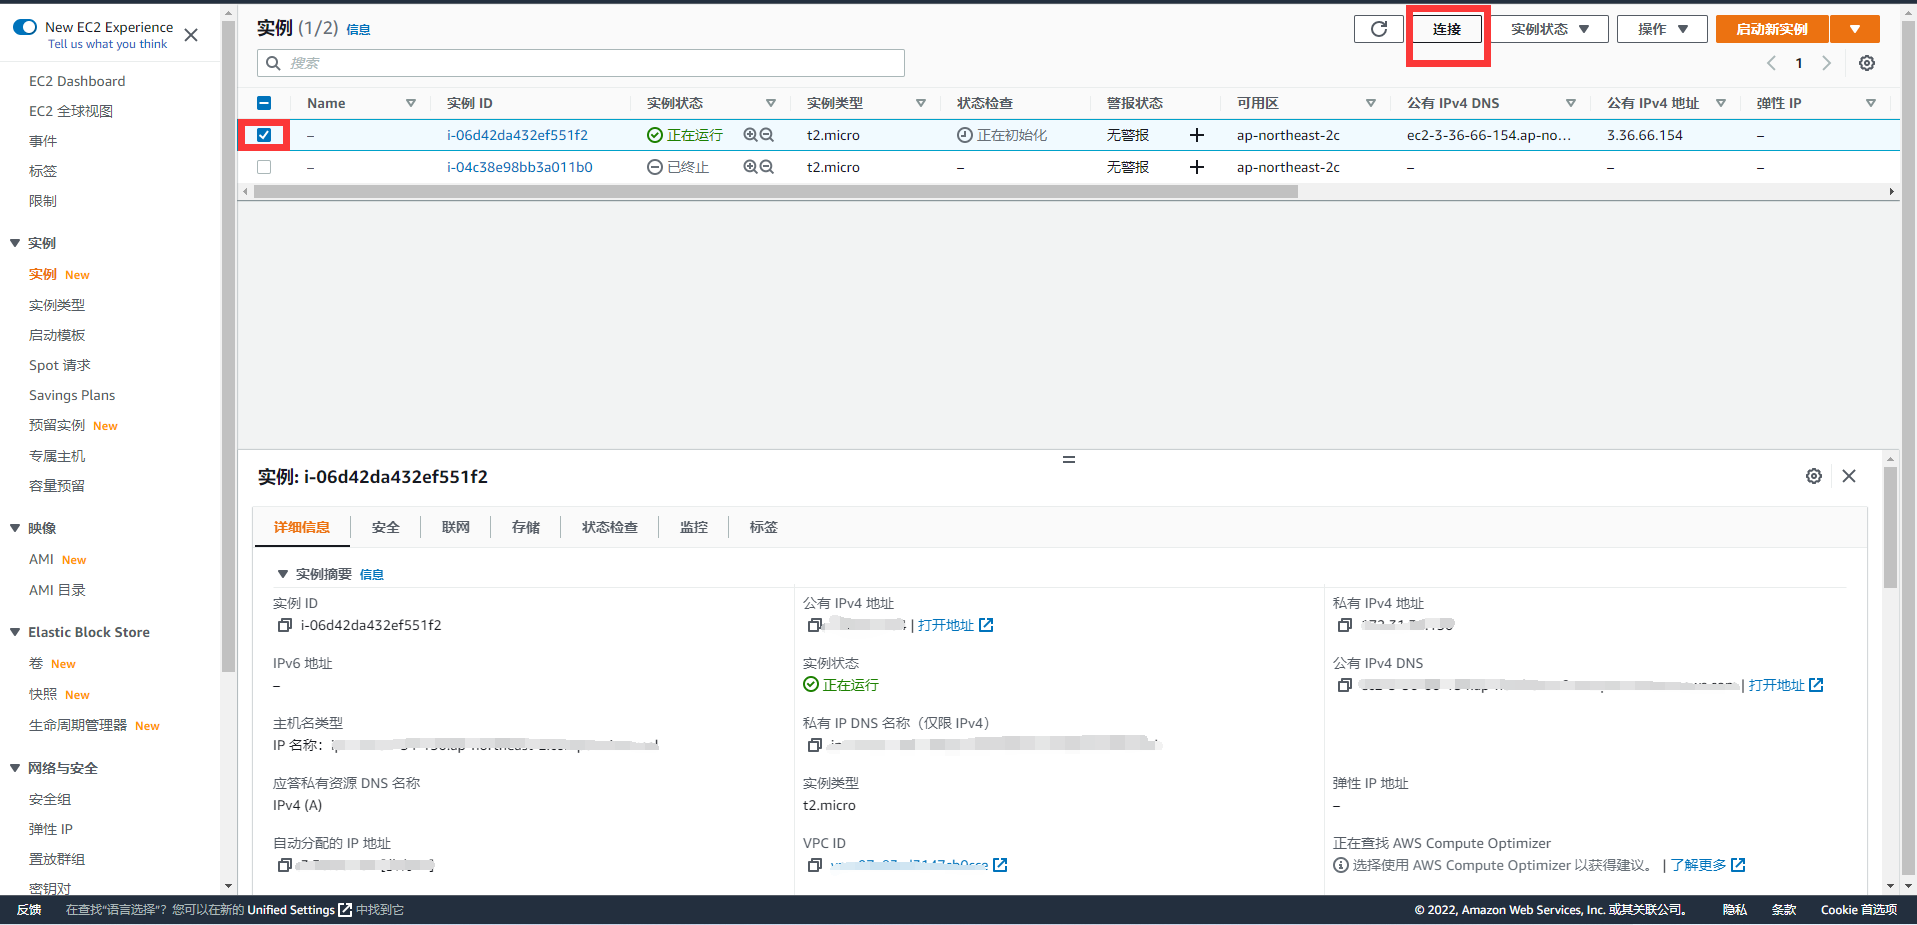1917x925 pixels.
Task: Open the 实例状态 dropdown
Action: tap(1549, 29)
